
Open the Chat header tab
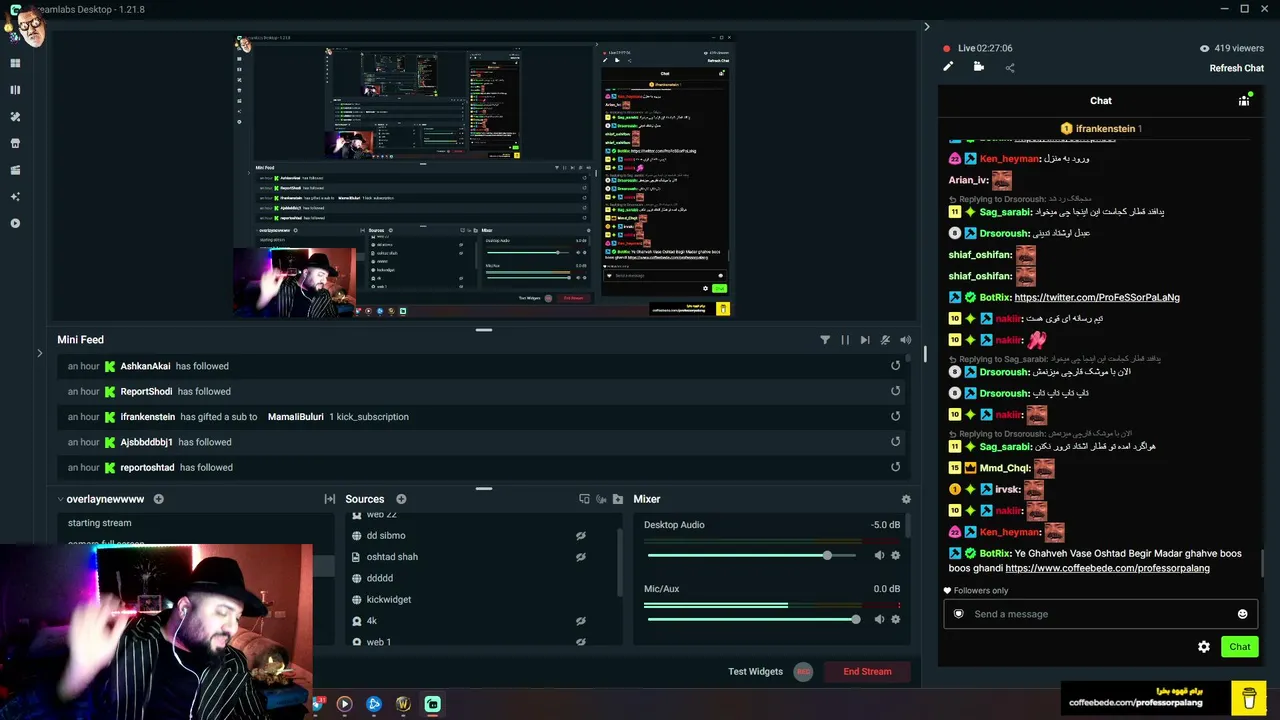click(1101, 100)
